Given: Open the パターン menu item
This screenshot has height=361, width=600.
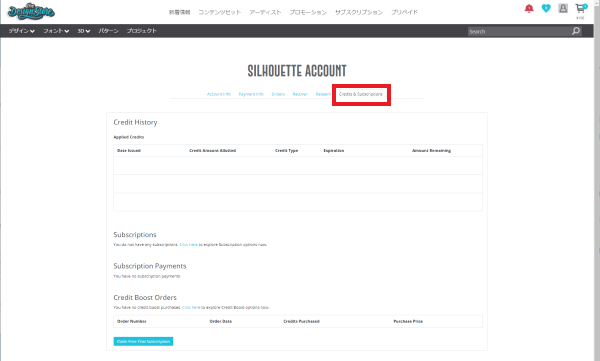Looking at the screenshot, I should point(108,31).
